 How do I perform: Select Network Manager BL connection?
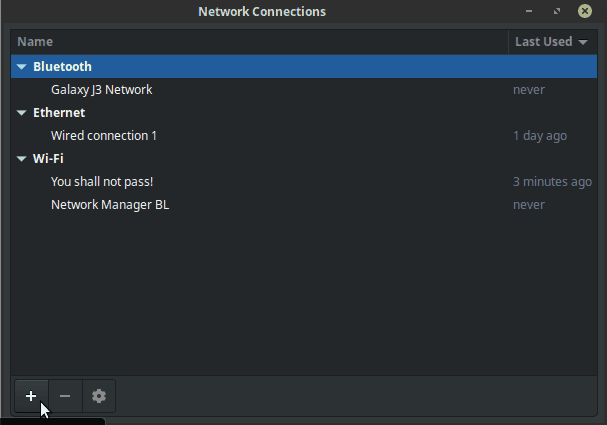pyautogui.click(x=110, y=205)
